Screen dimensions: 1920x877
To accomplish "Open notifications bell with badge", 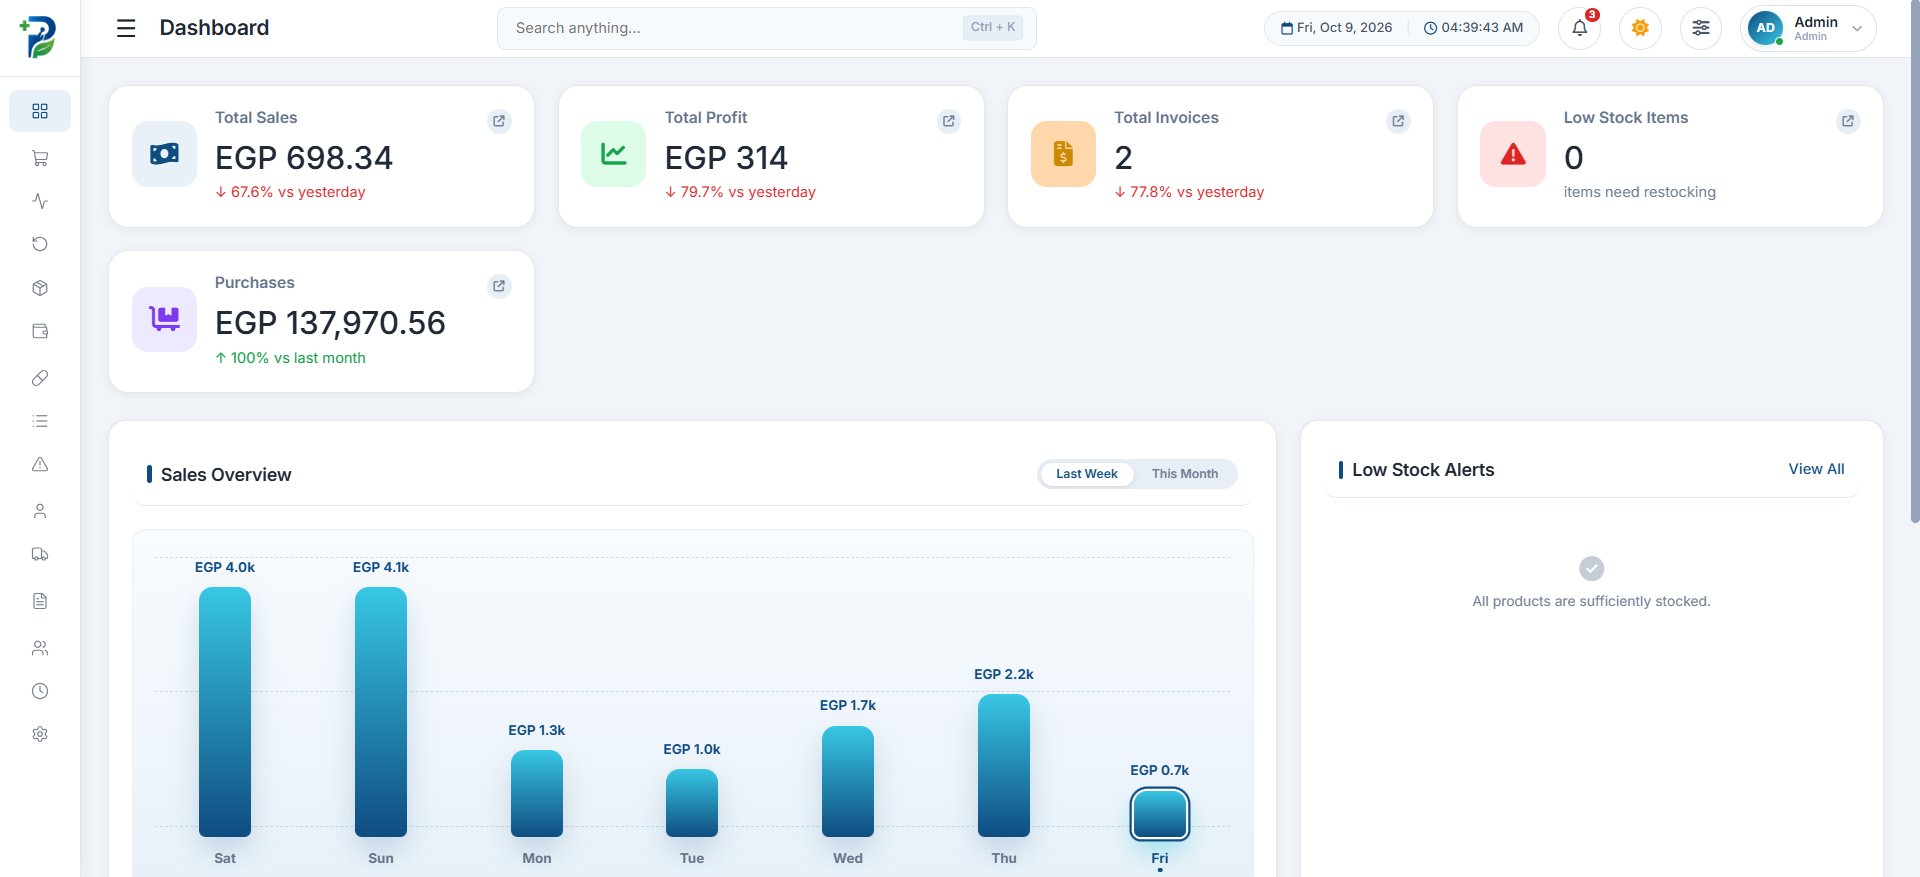I will pos(1580,28).
